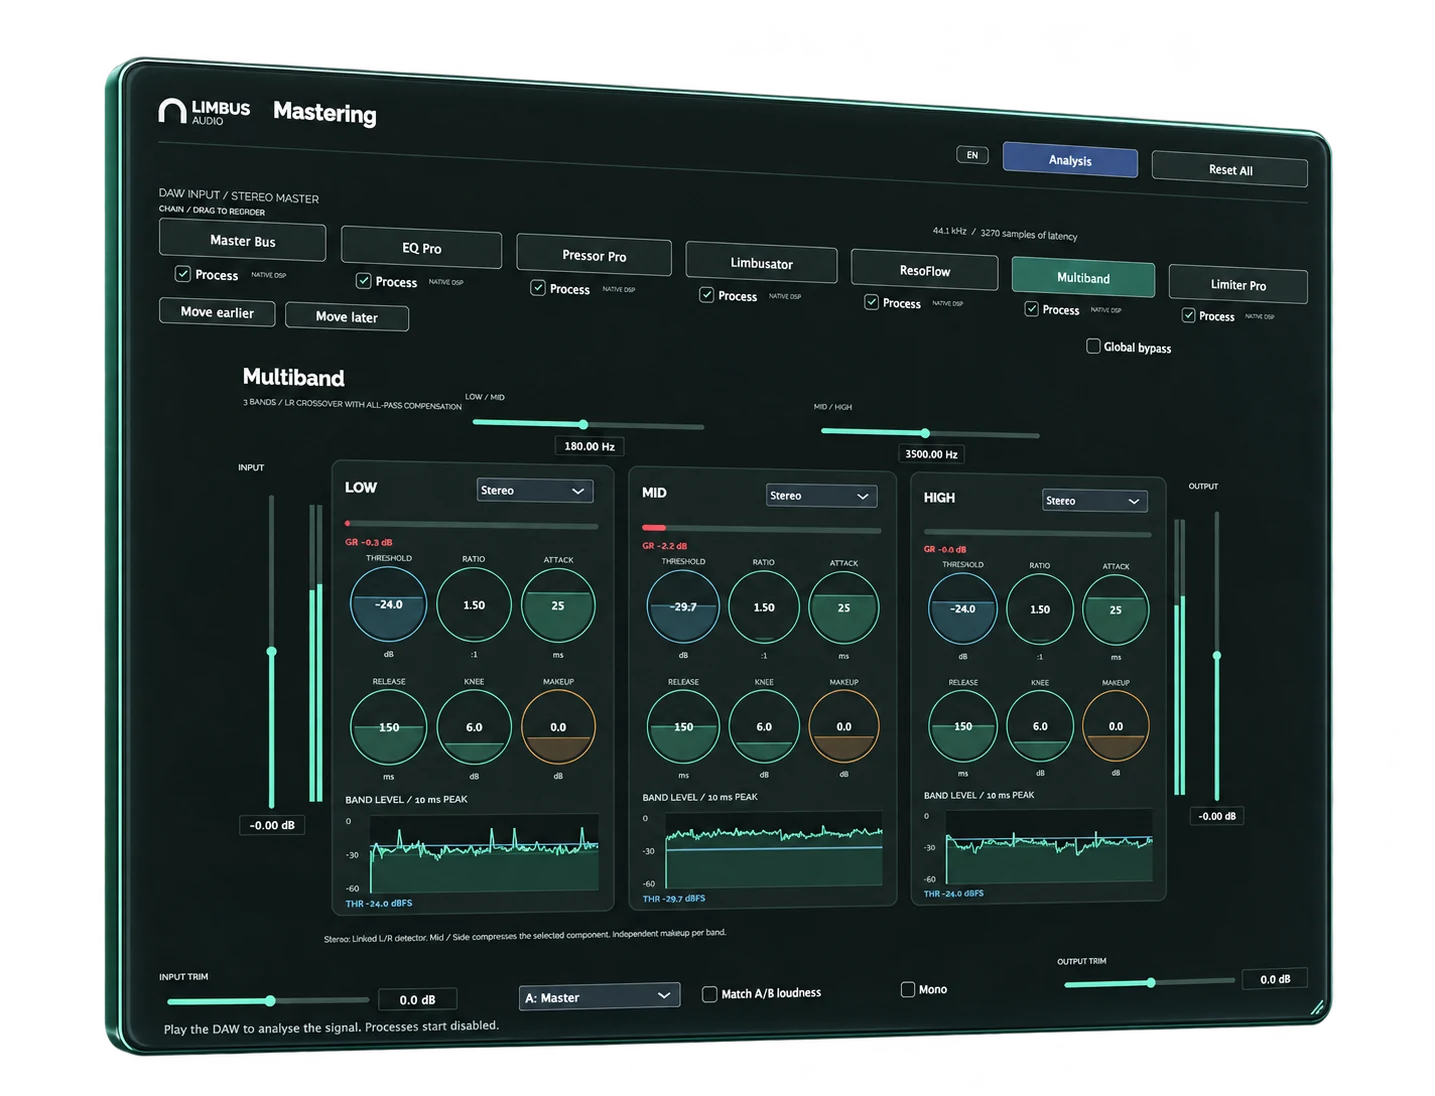
Task: Open the A: Master preset dropdown
Action: pos(600,997)
